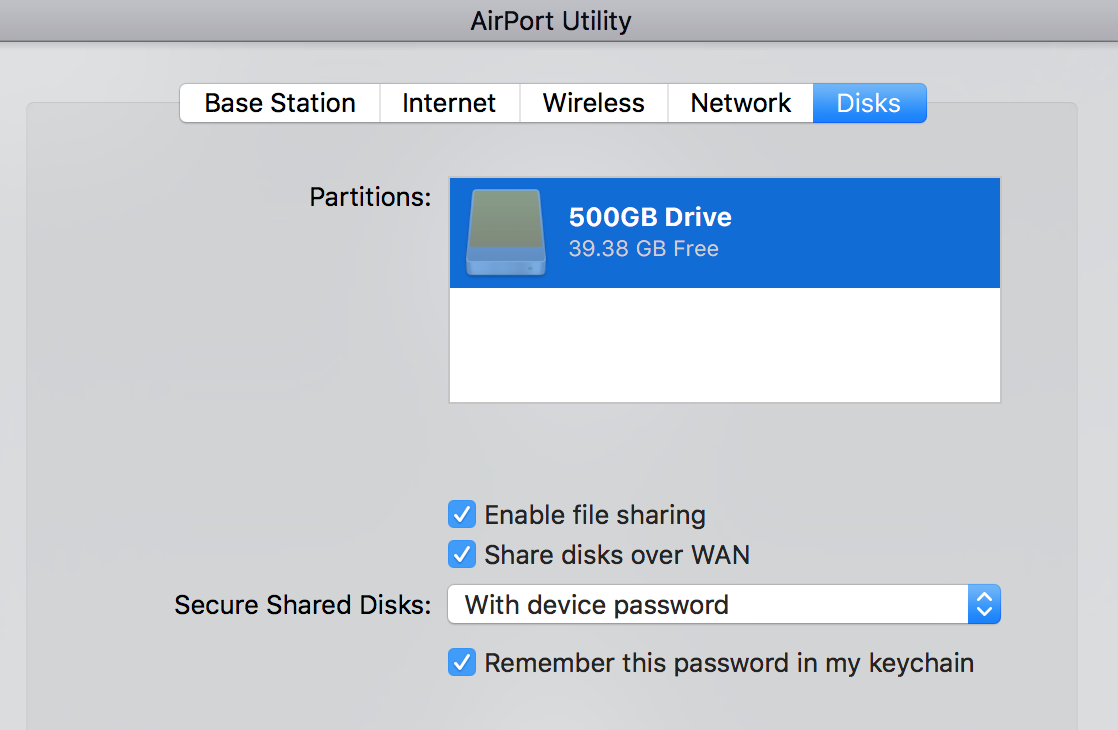
Task: Click the 500GB Drive disk icon
Action: click(505, 233)
